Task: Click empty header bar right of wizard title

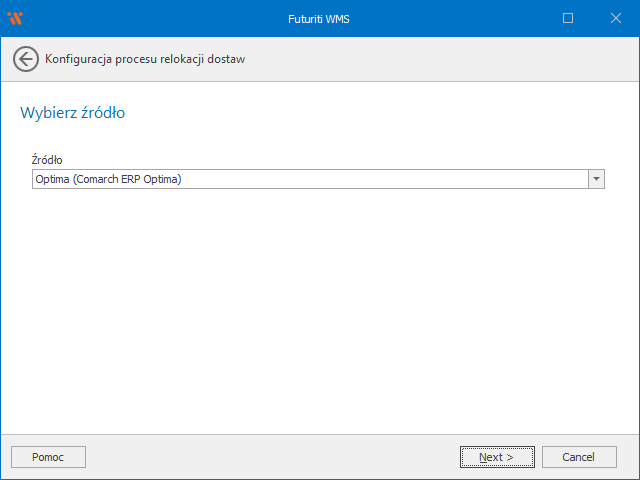Action: (440, 59)
